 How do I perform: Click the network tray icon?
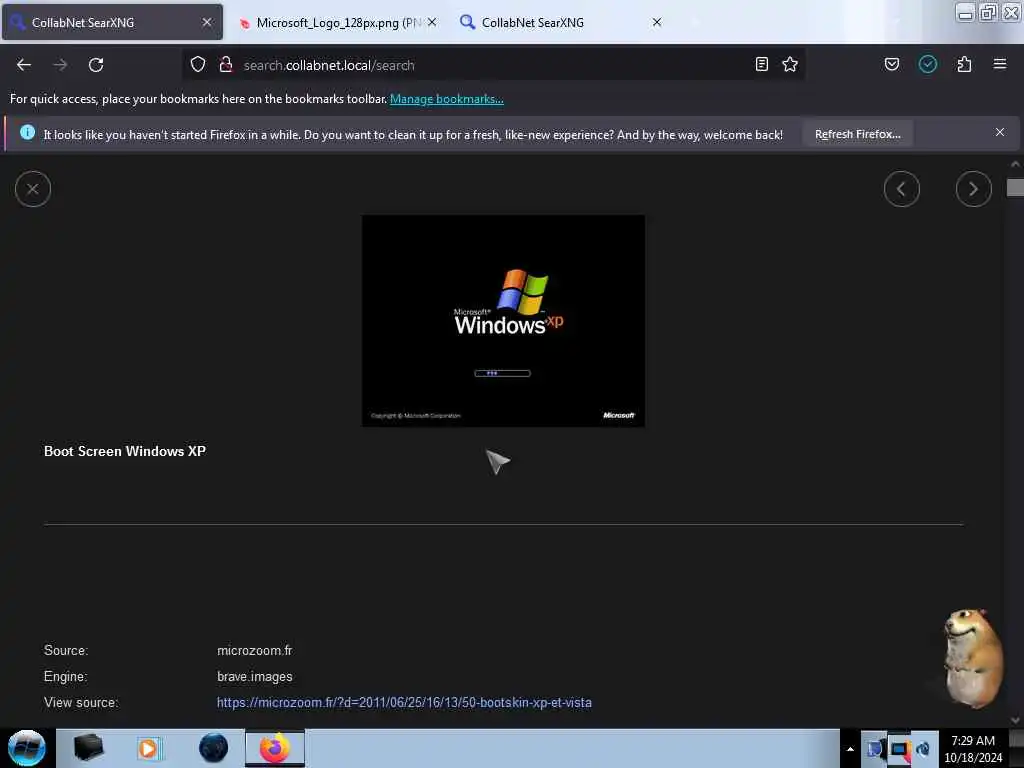[x=899, y=748]
